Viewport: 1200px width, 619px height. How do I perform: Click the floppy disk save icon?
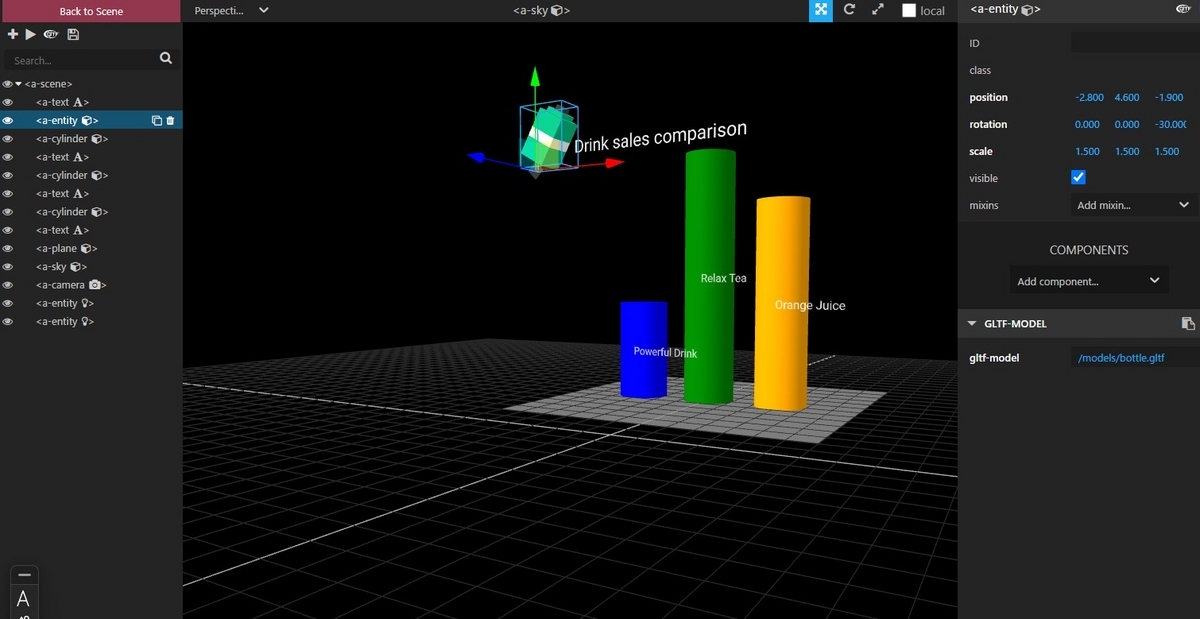click(73, 34)
